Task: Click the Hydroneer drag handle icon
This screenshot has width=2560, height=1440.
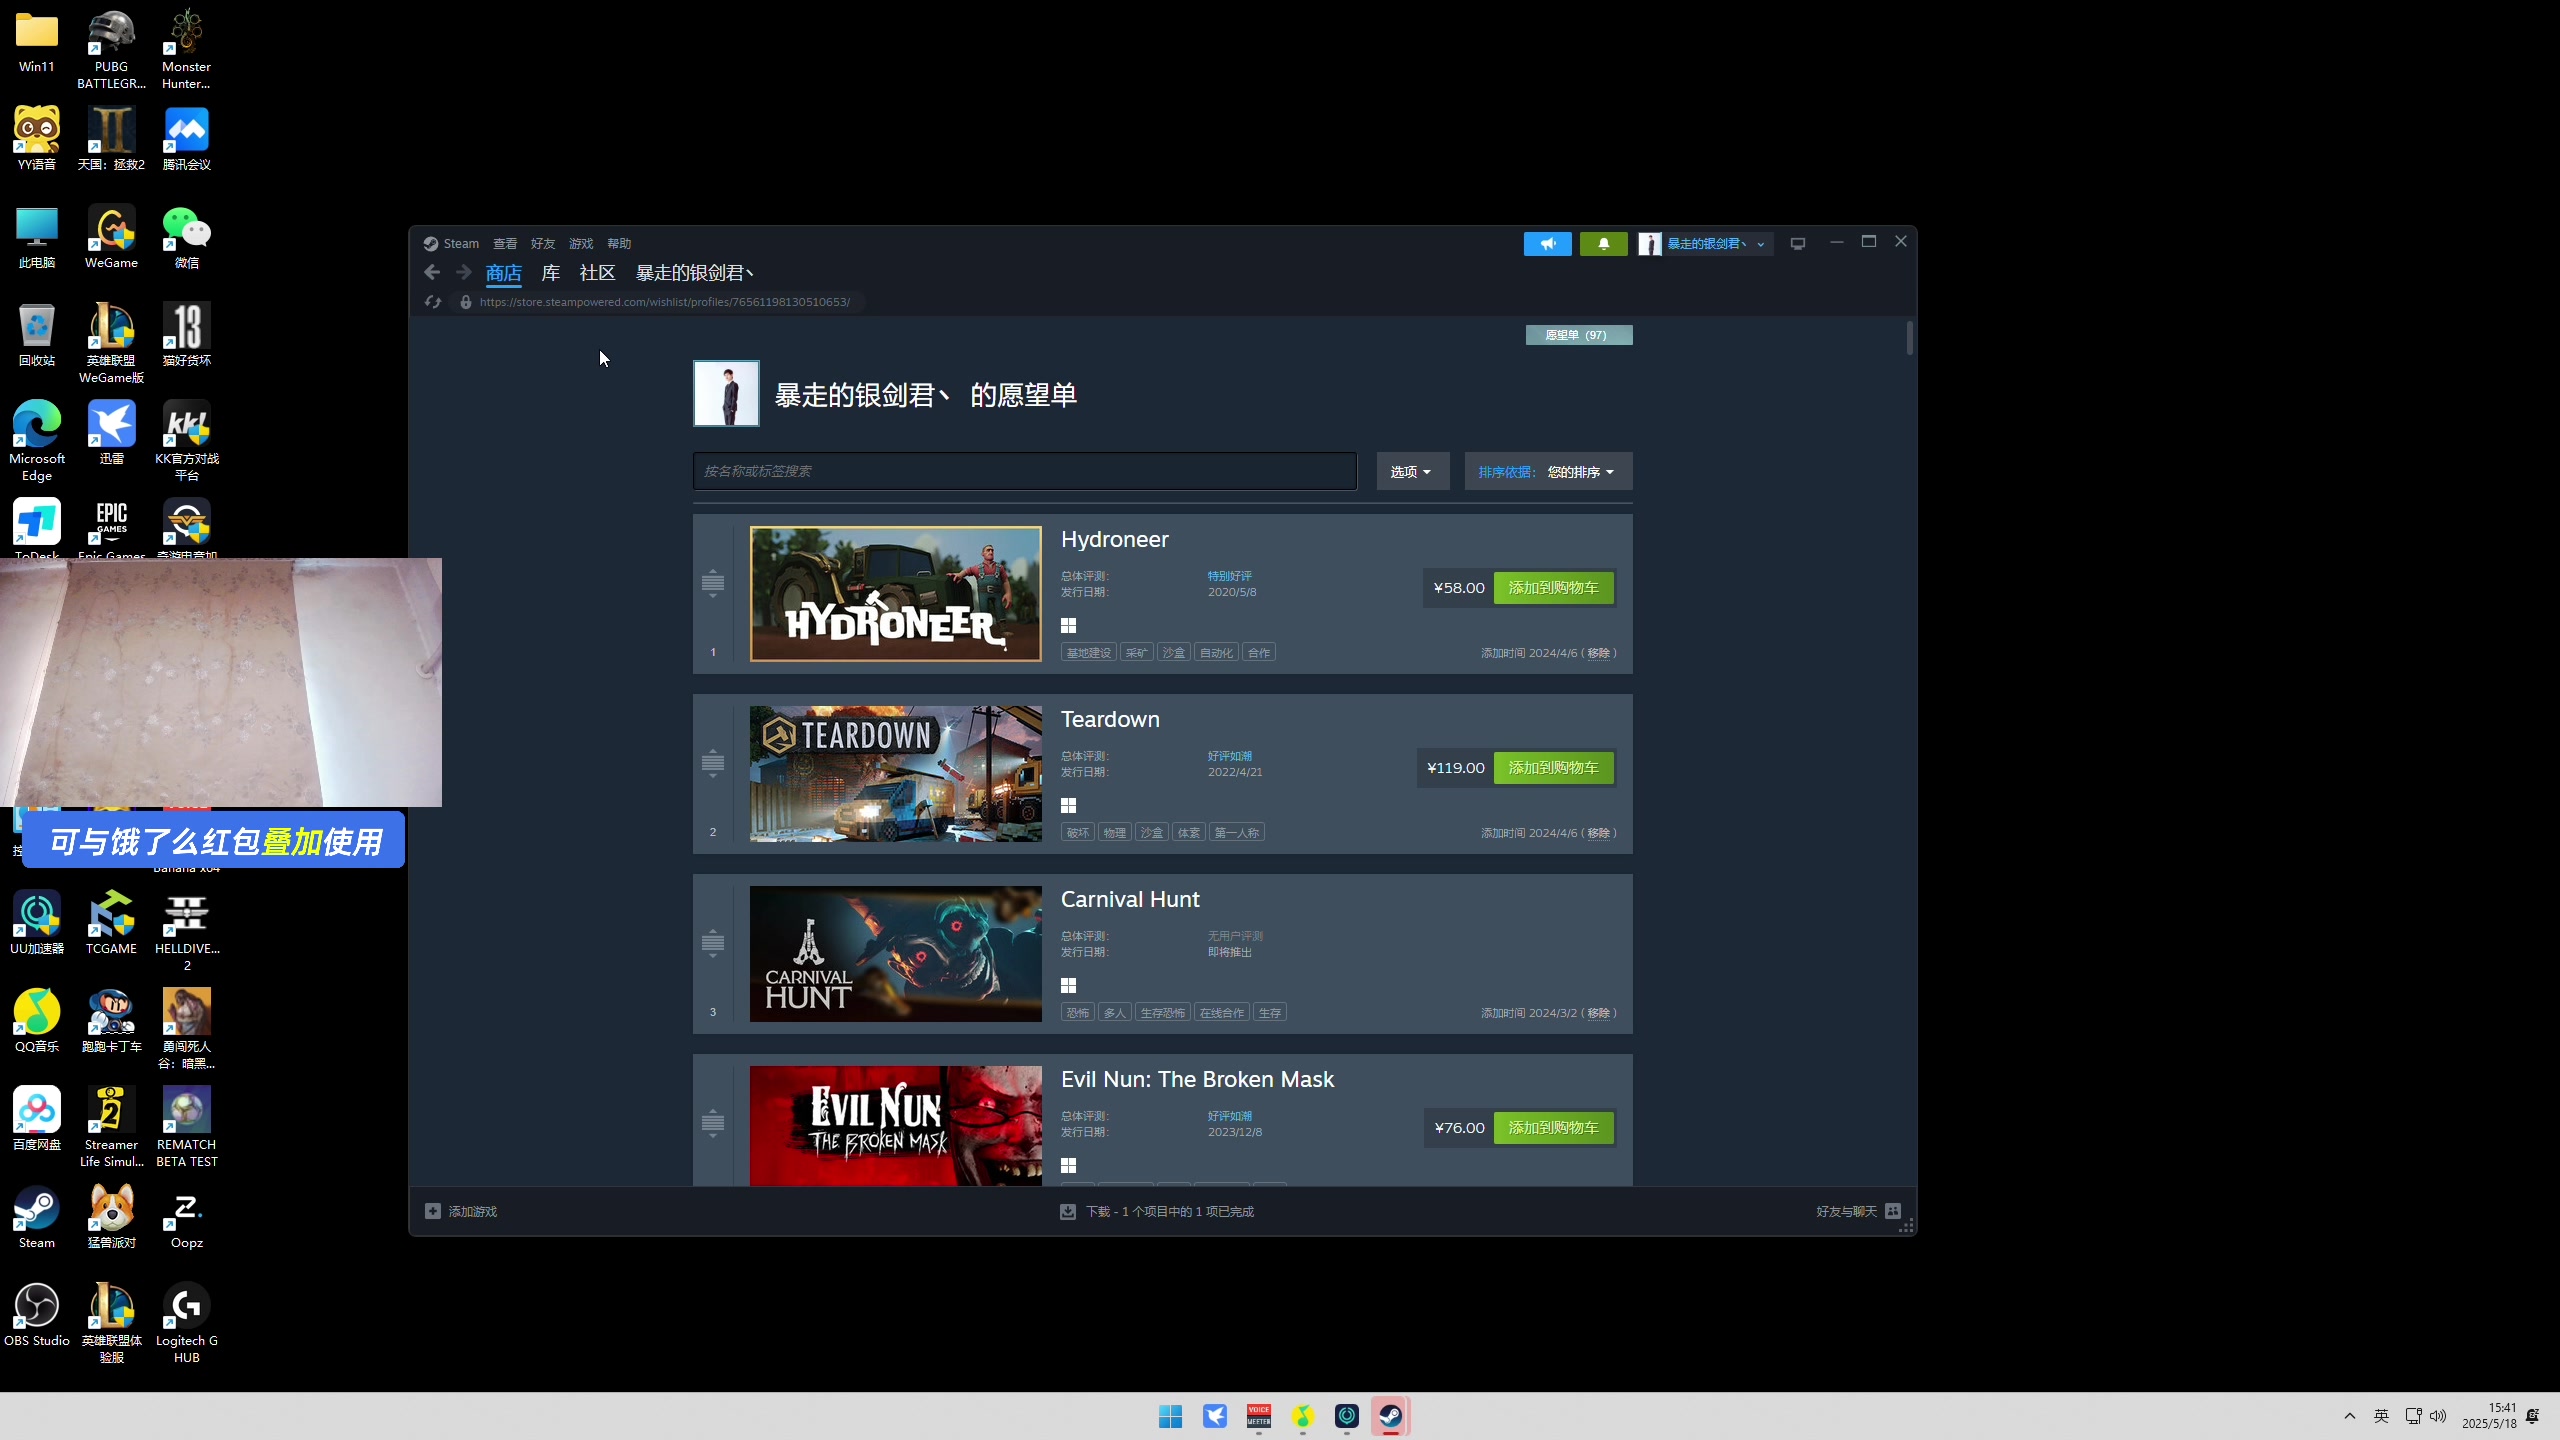Action: 713,583
